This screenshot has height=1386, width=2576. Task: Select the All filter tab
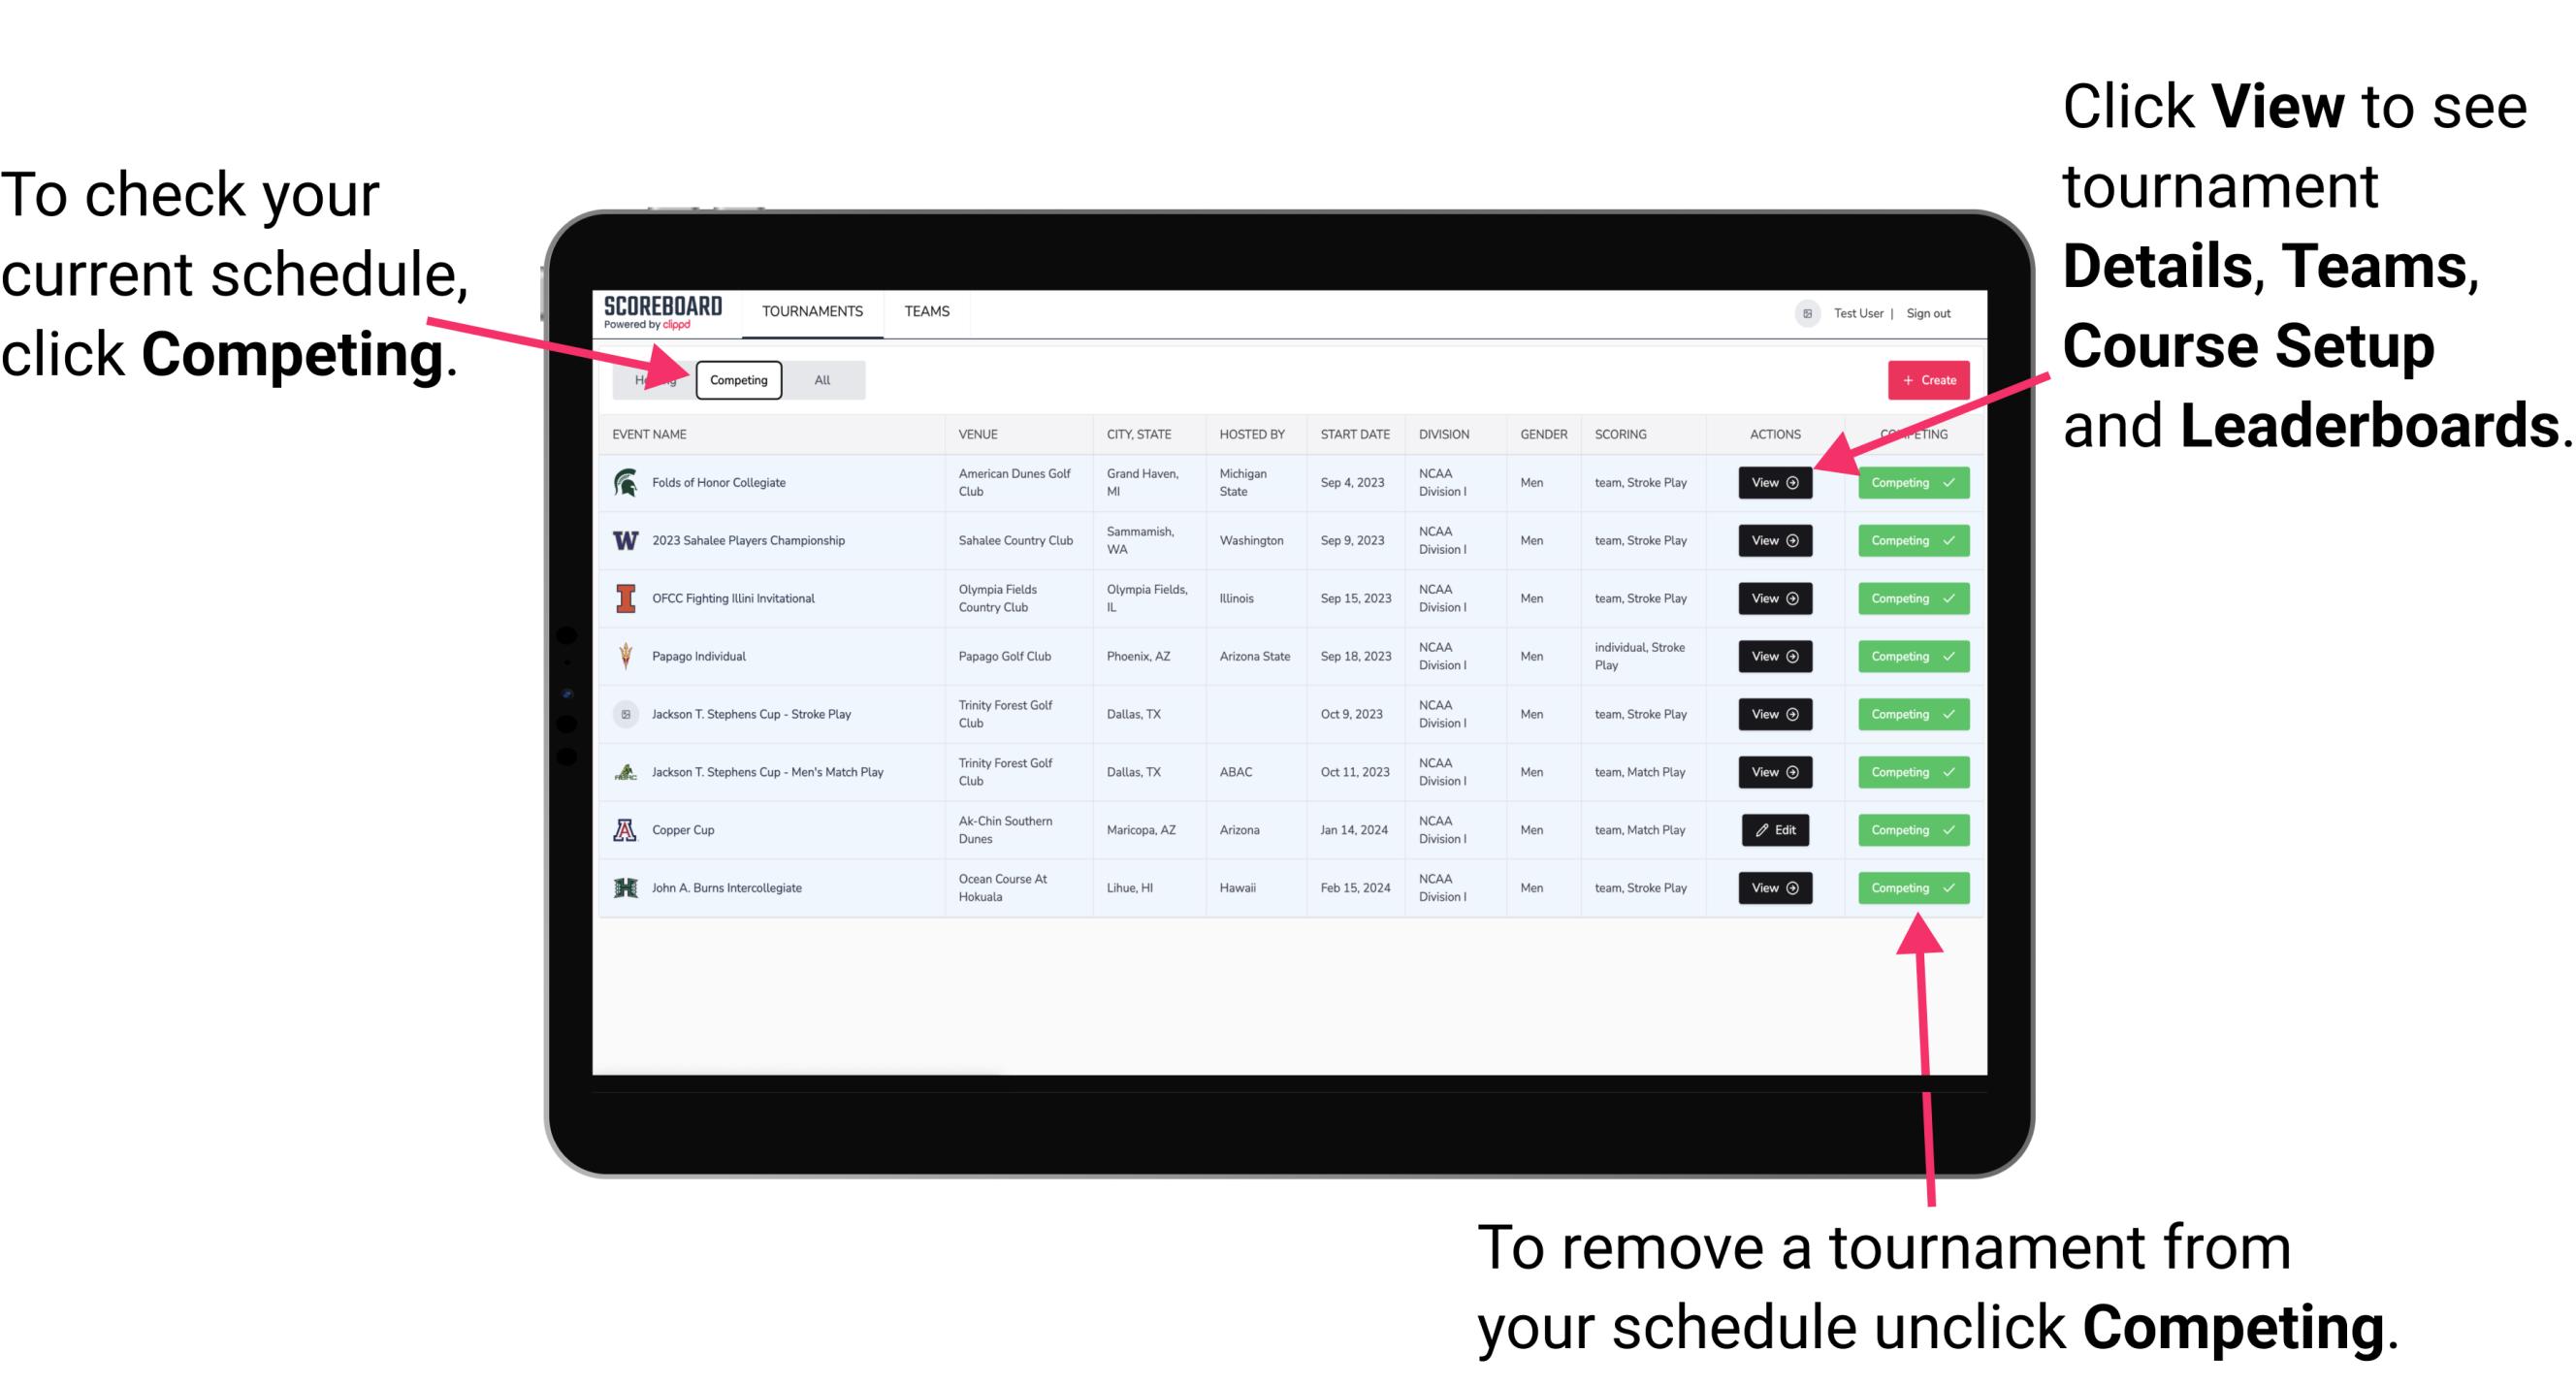point(821,379)
